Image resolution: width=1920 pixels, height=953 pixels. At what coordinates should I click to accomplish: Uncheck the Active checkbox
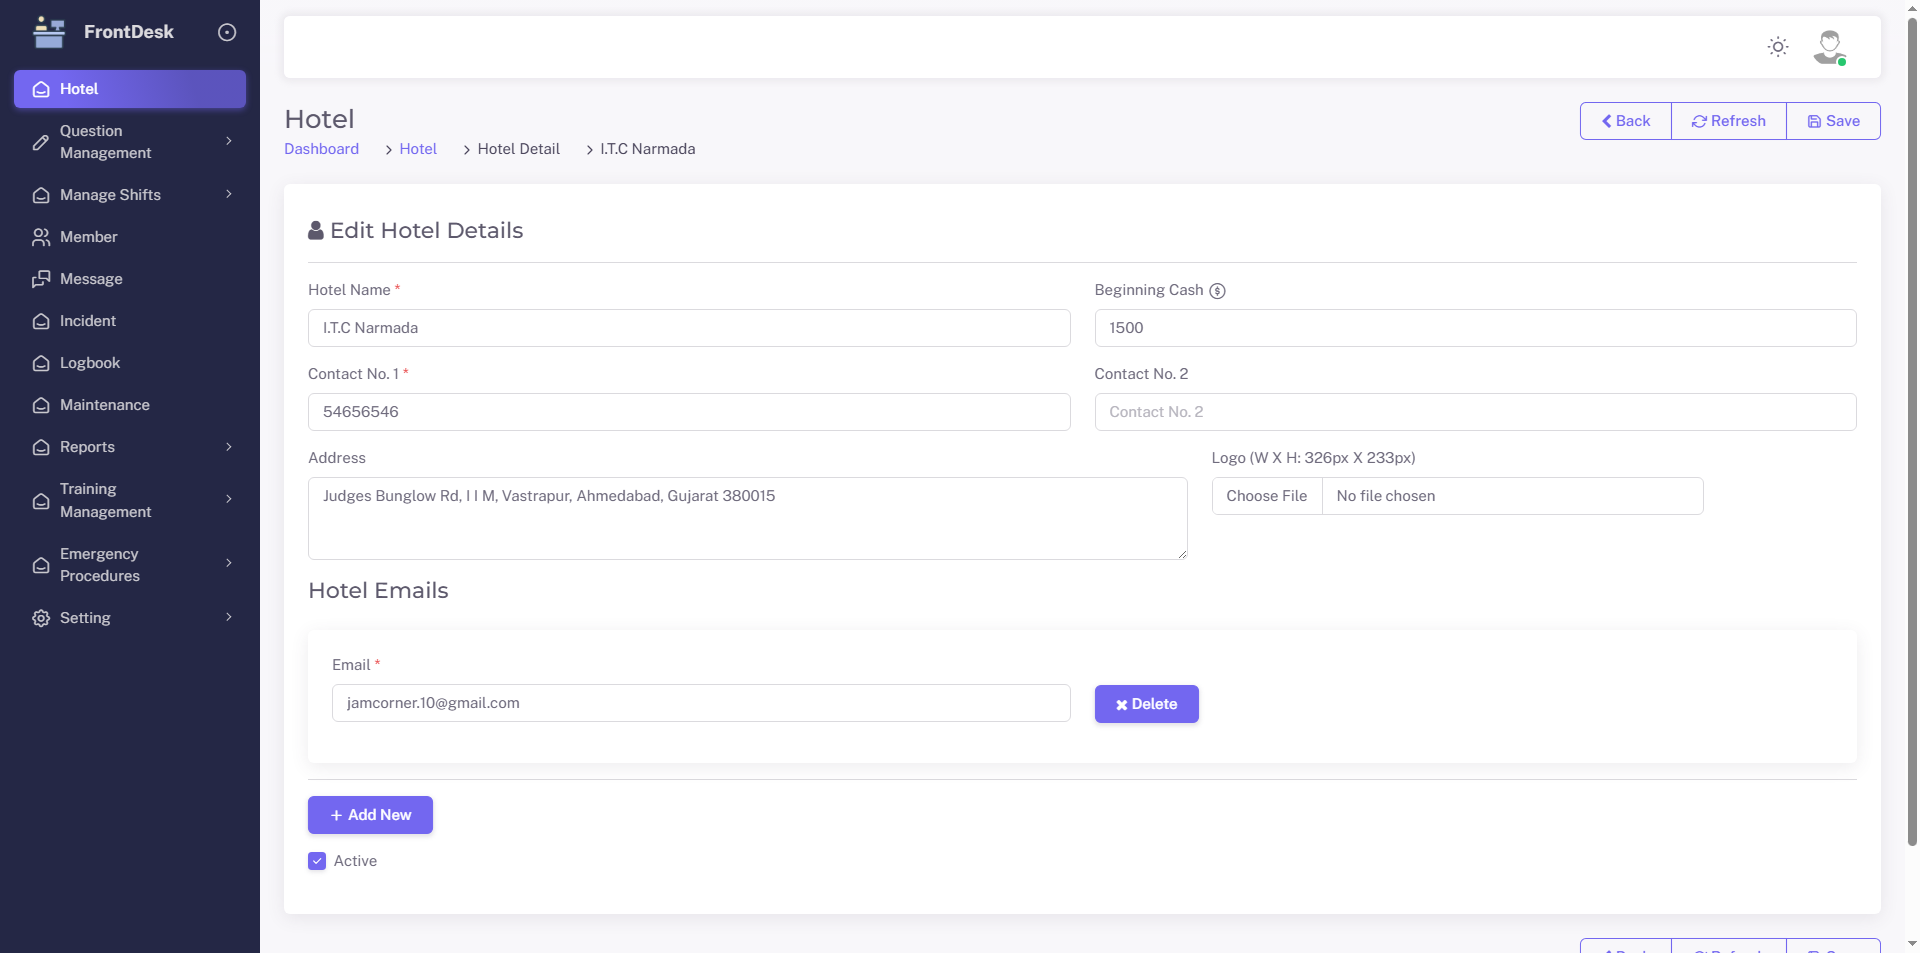(x=317, y=861)
